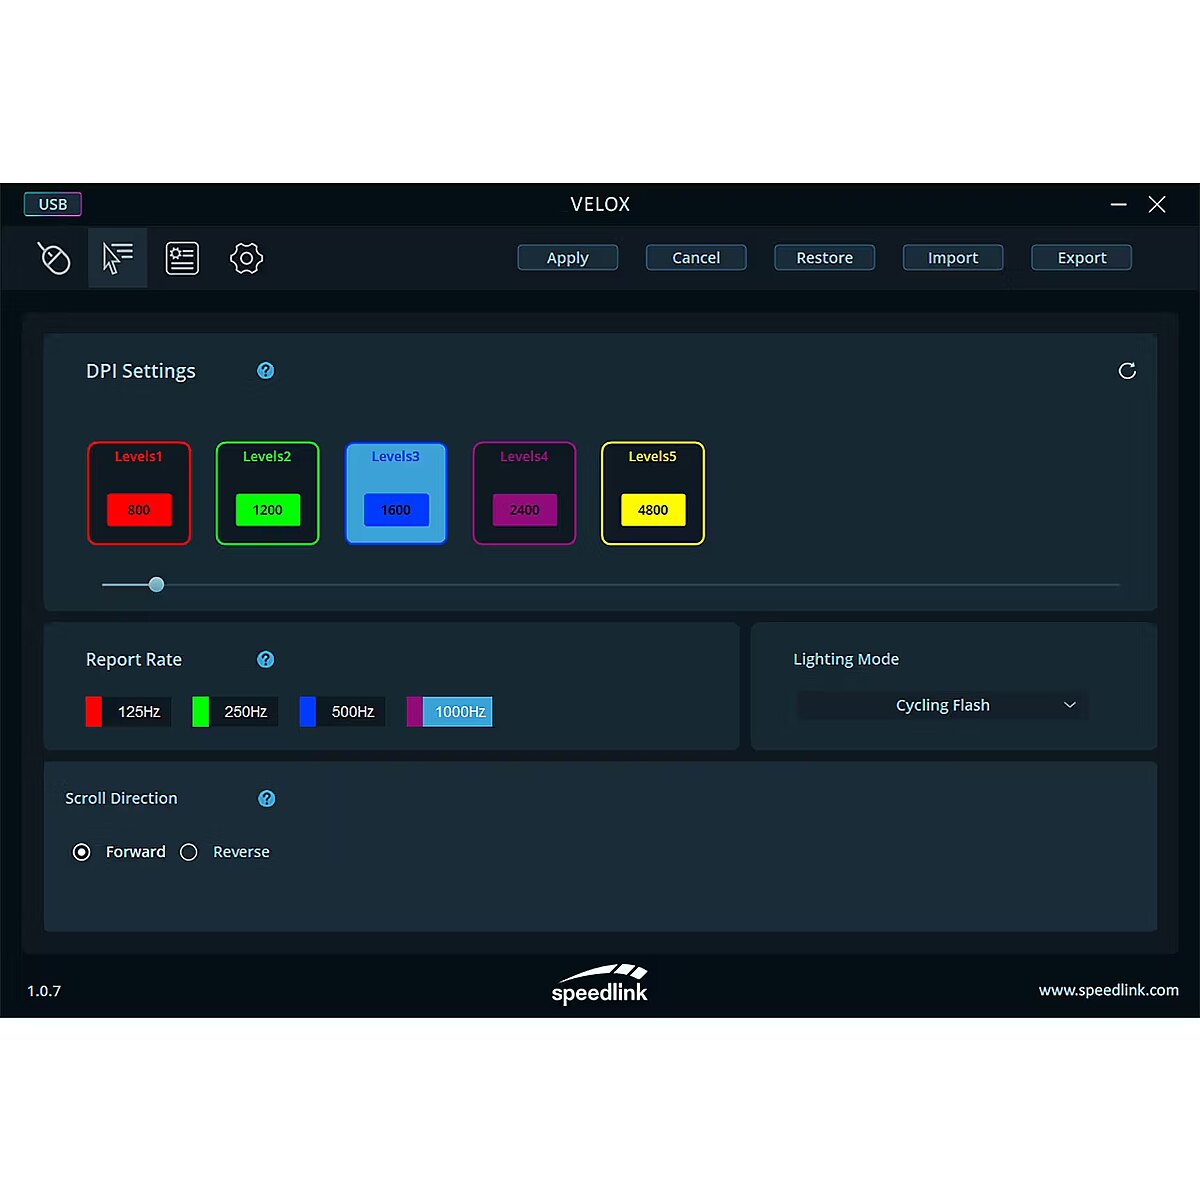This screenshot has width=1200, height=1200.
Task: Set report rate to 500Hz
Action: click(x=351, y=712)
